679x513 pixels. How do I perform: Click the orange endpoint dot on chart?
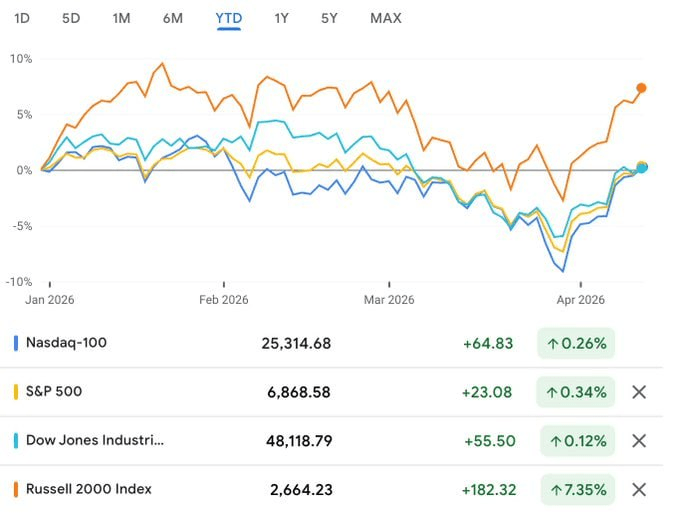point(641,88)
